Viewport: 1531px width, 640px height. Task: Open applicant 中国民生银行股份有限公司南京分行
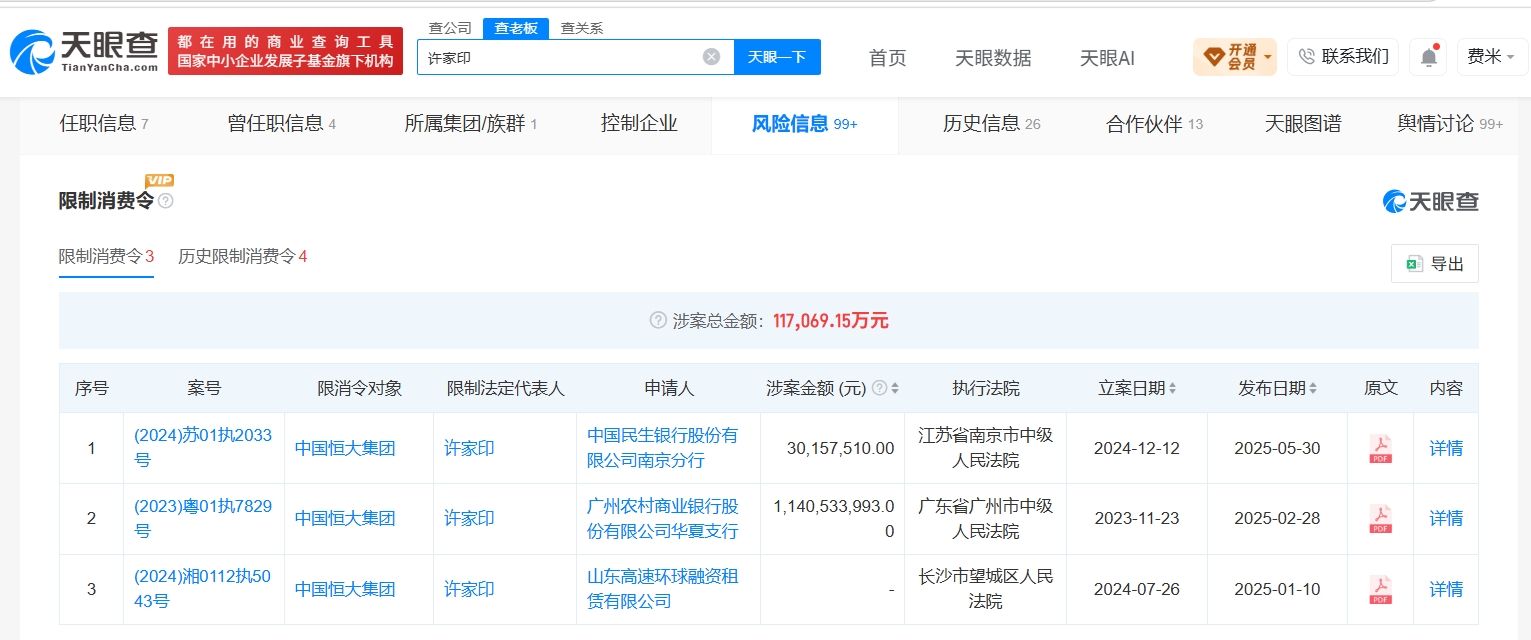point(662,448)
